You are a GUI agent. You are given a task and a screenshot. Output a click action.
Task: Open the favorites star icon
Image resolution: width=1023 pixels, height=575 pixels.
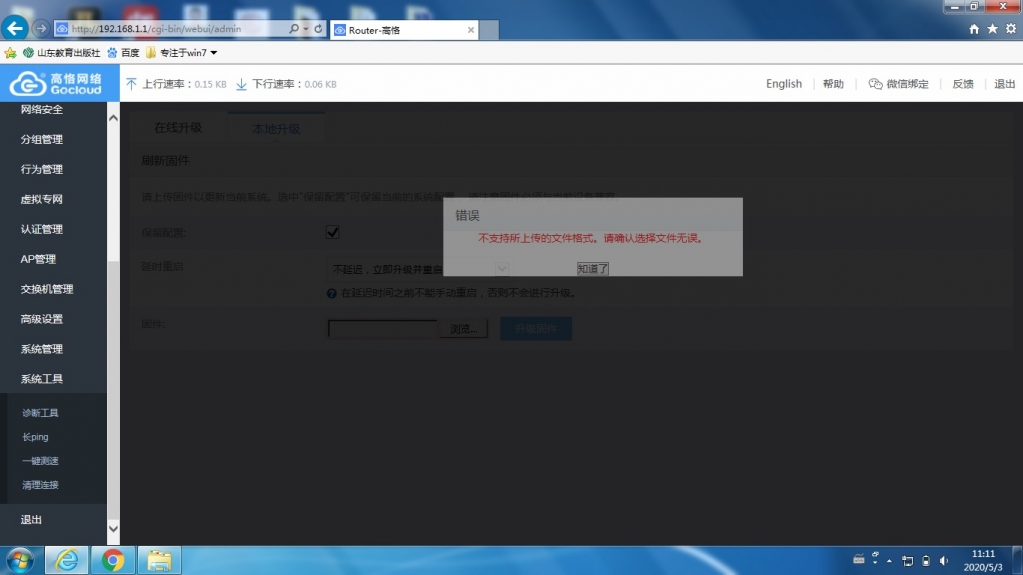coord(992,29)
